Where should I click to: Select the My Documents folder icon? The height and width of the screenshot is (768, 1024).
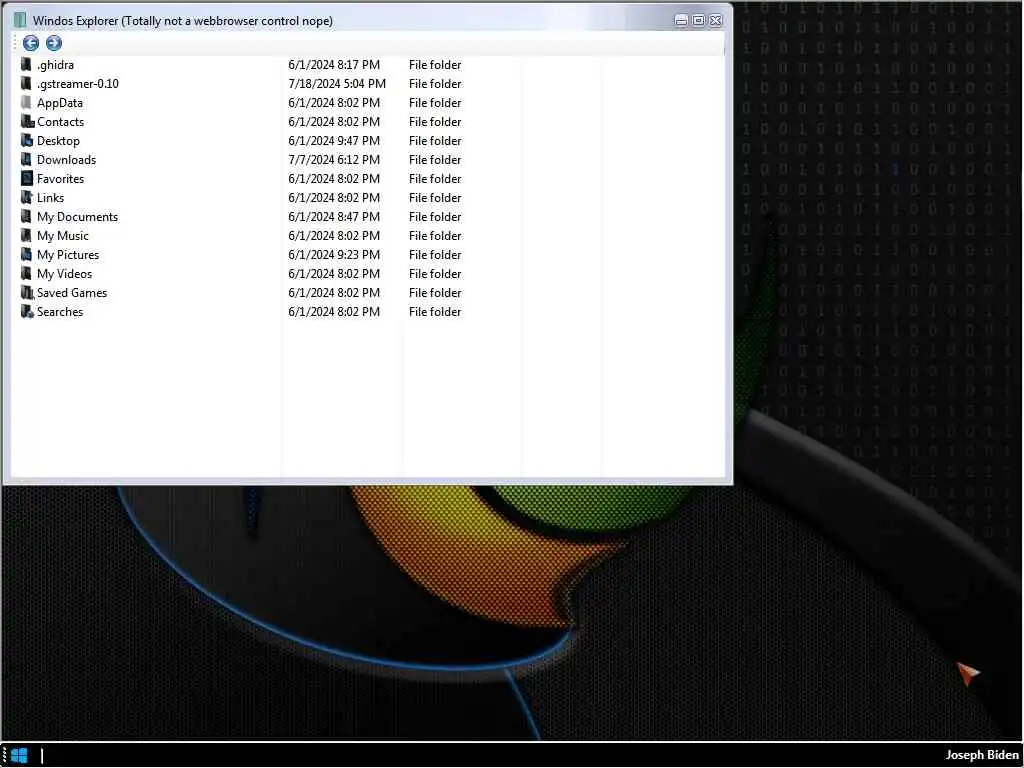(26, 216)
